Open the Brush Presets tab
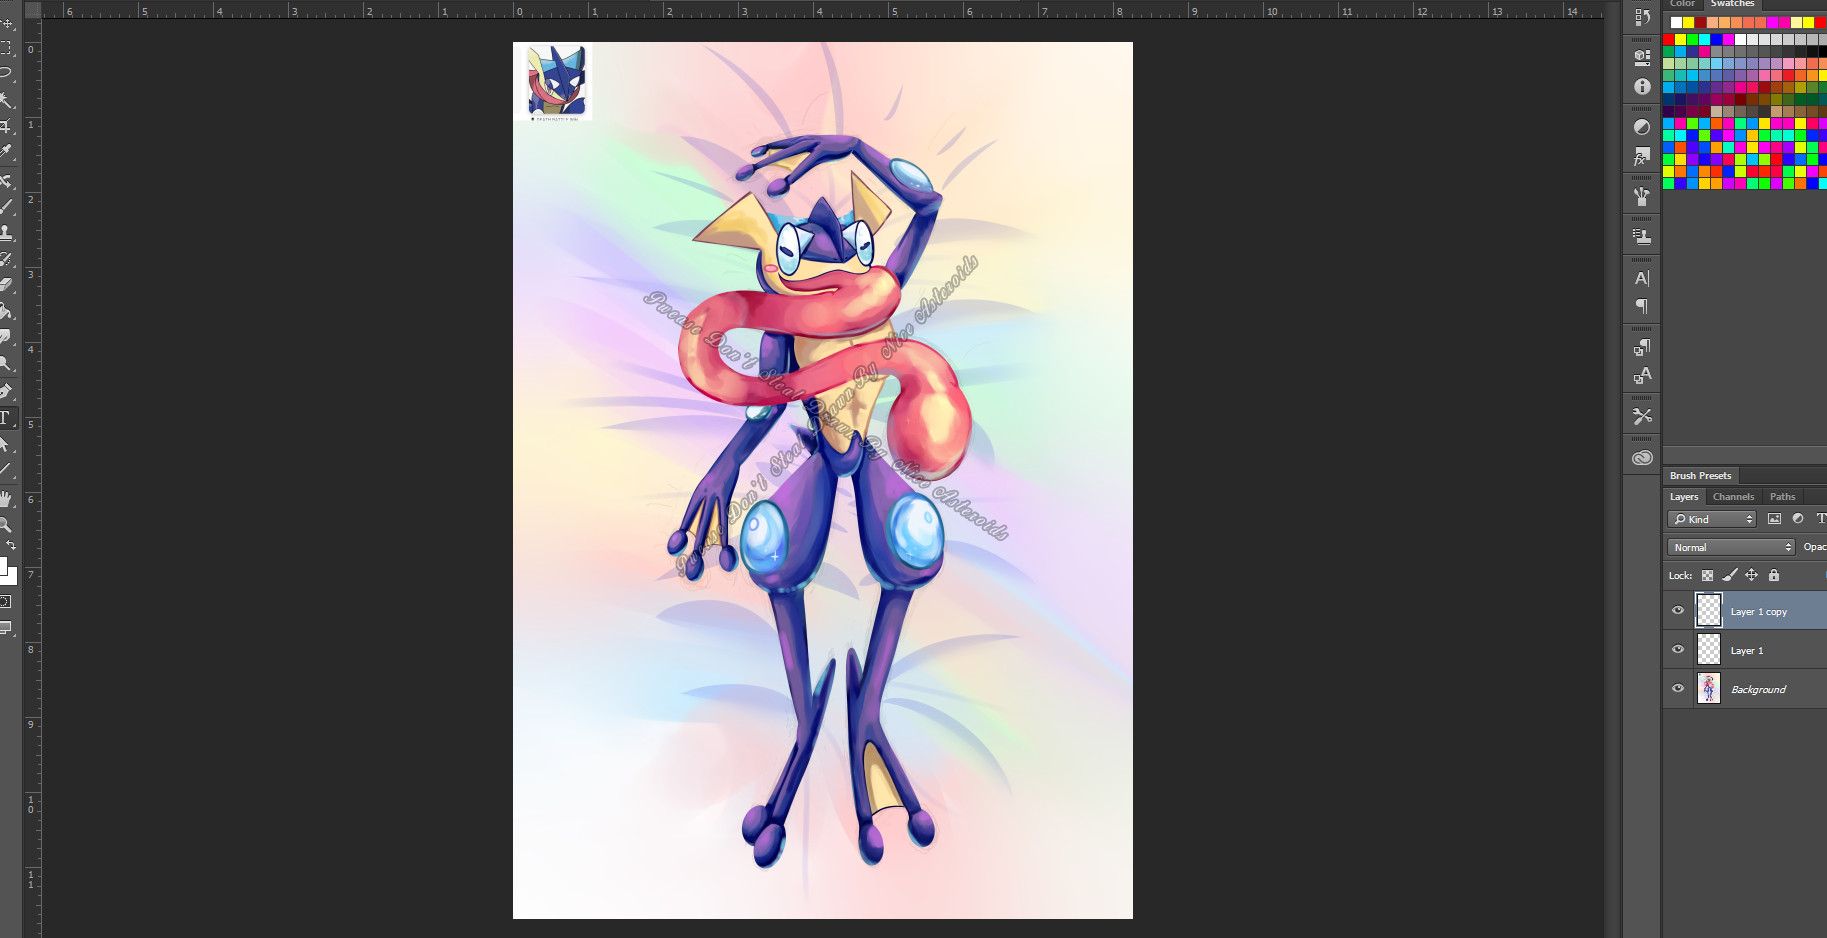The image size is (1827, 938). (x=1700, y=475)
